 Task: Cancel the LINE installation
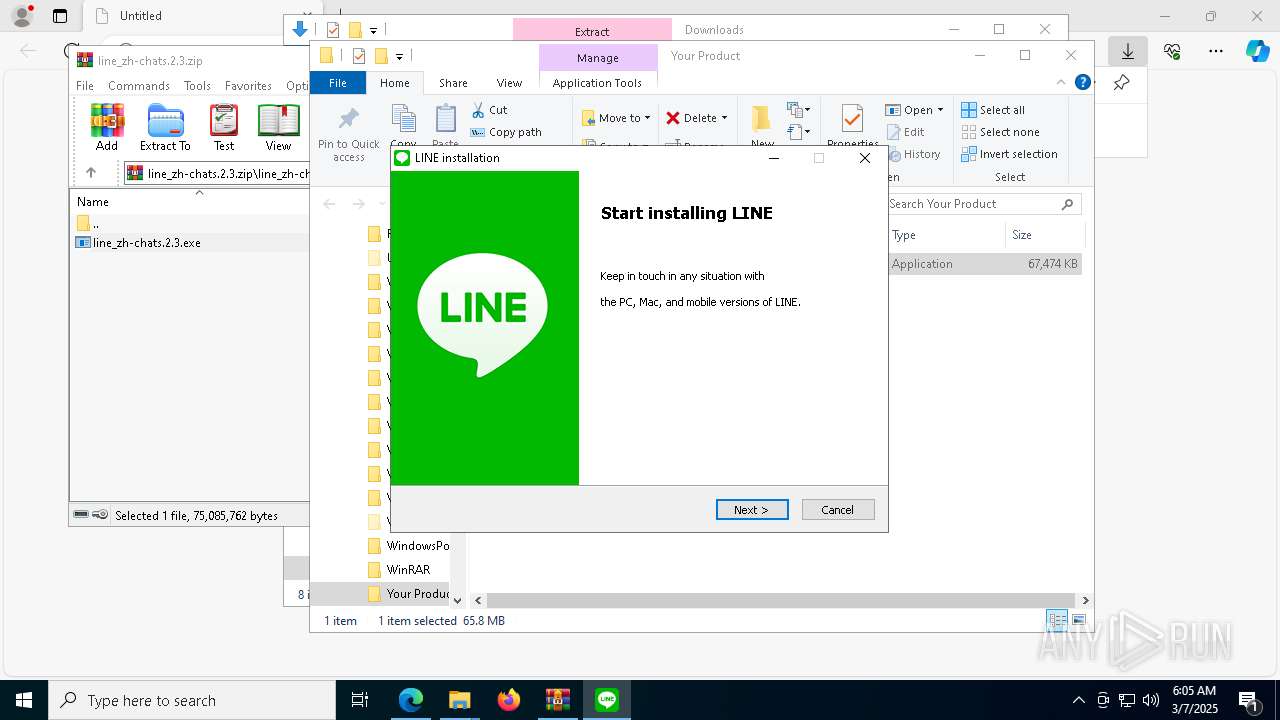(x=838, y=510)
